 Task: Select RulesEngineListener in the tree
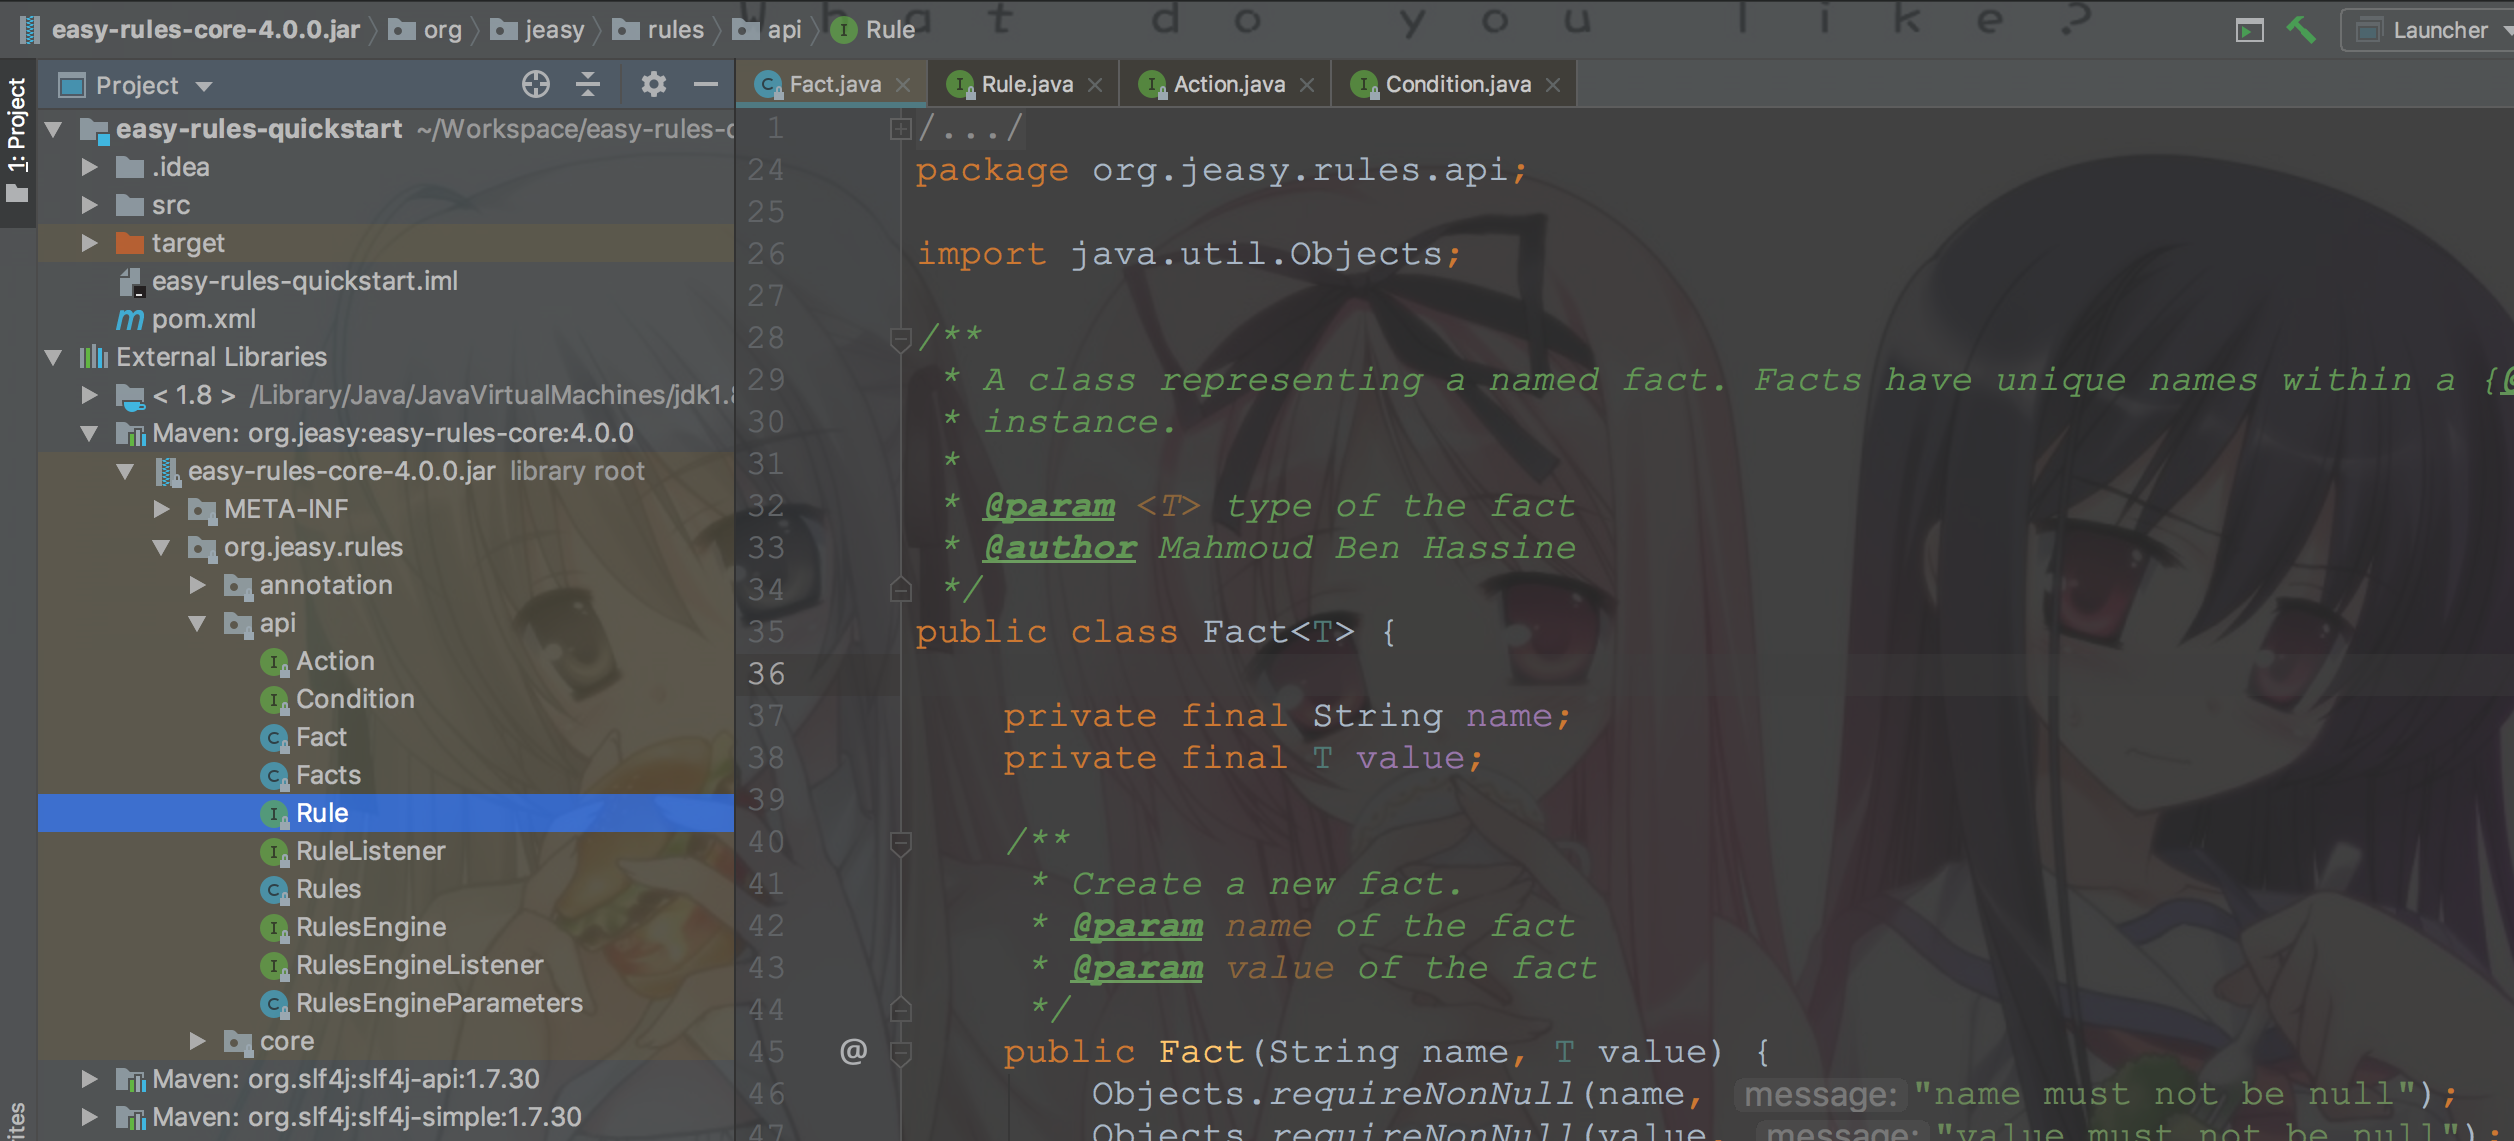386,965
